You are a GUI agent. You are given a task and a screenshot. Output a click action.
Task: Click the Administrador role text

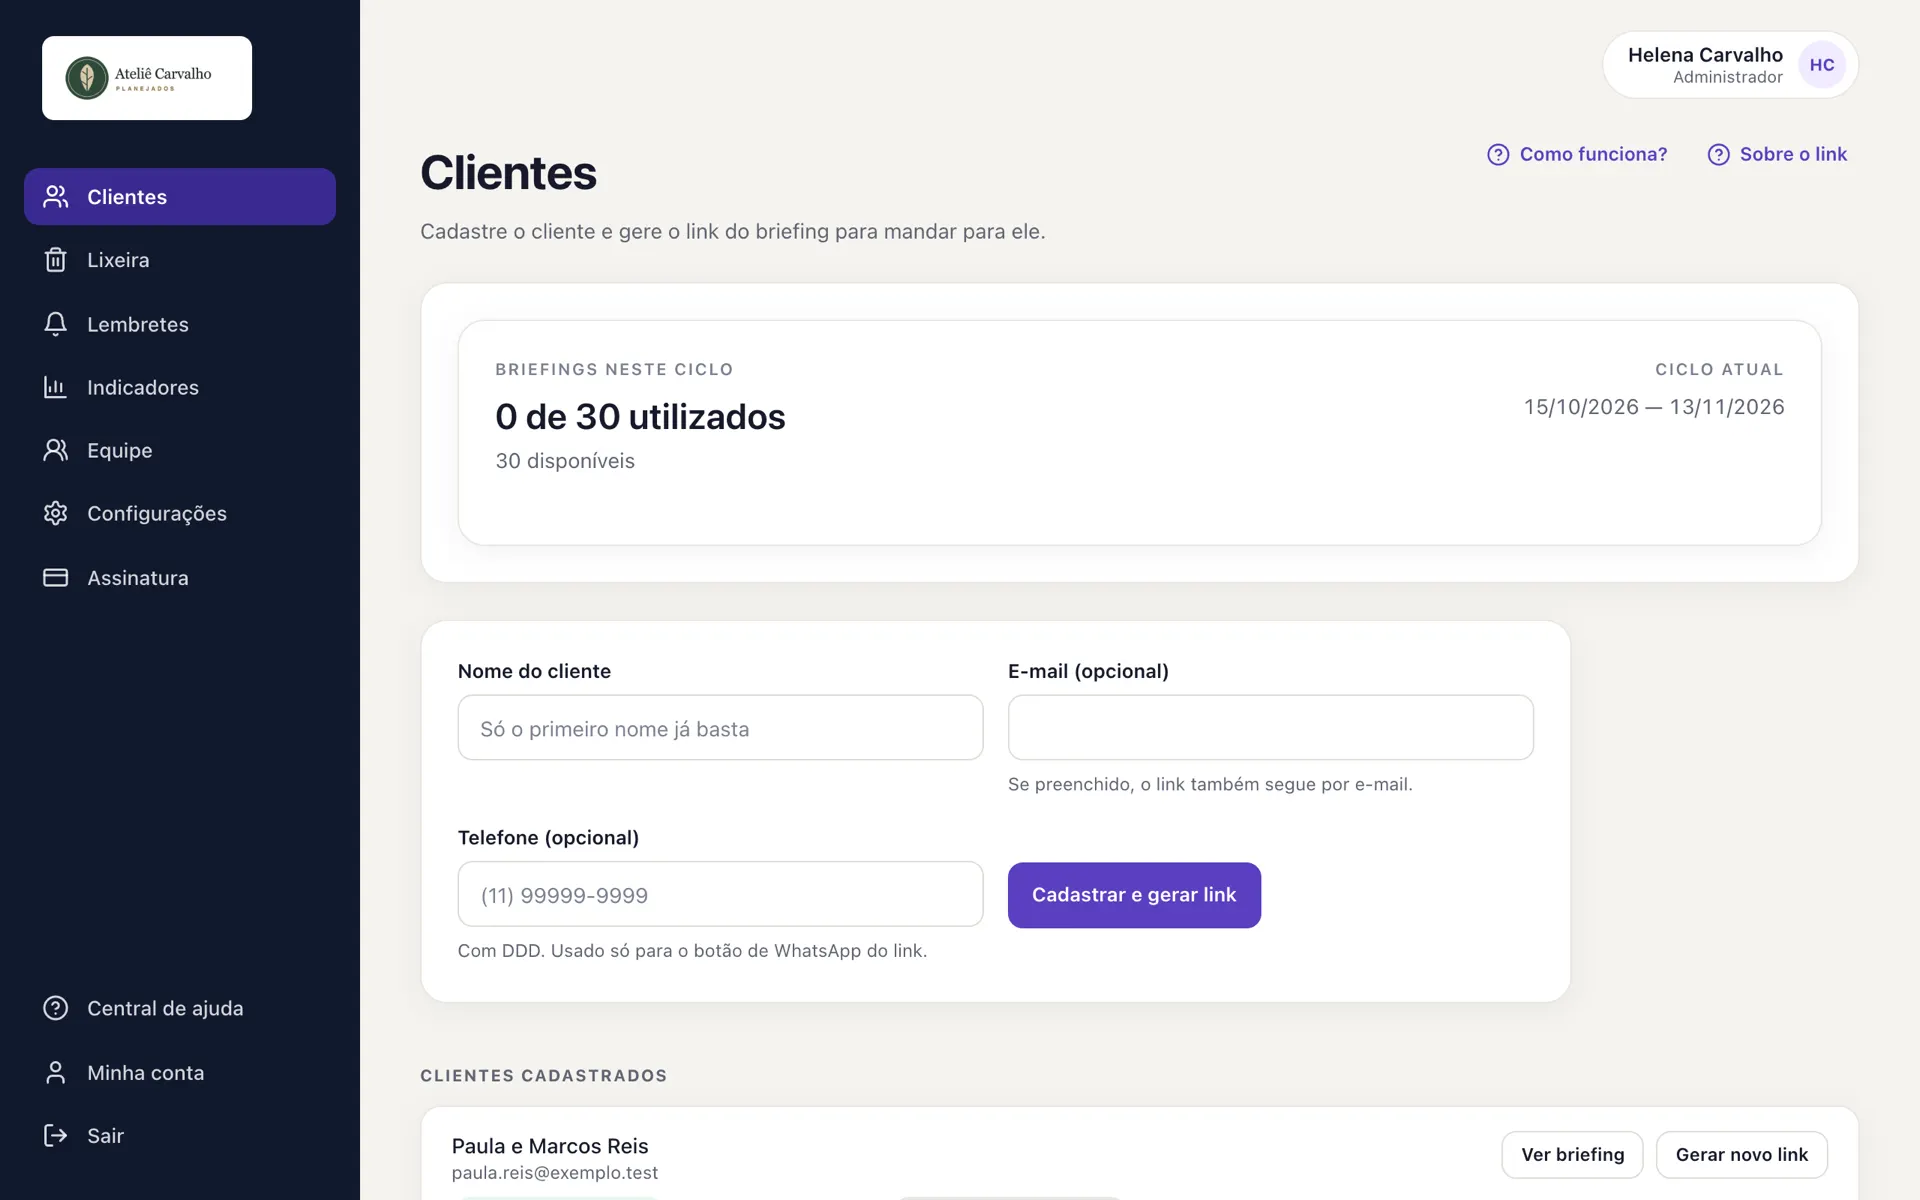click(1728, 78)
